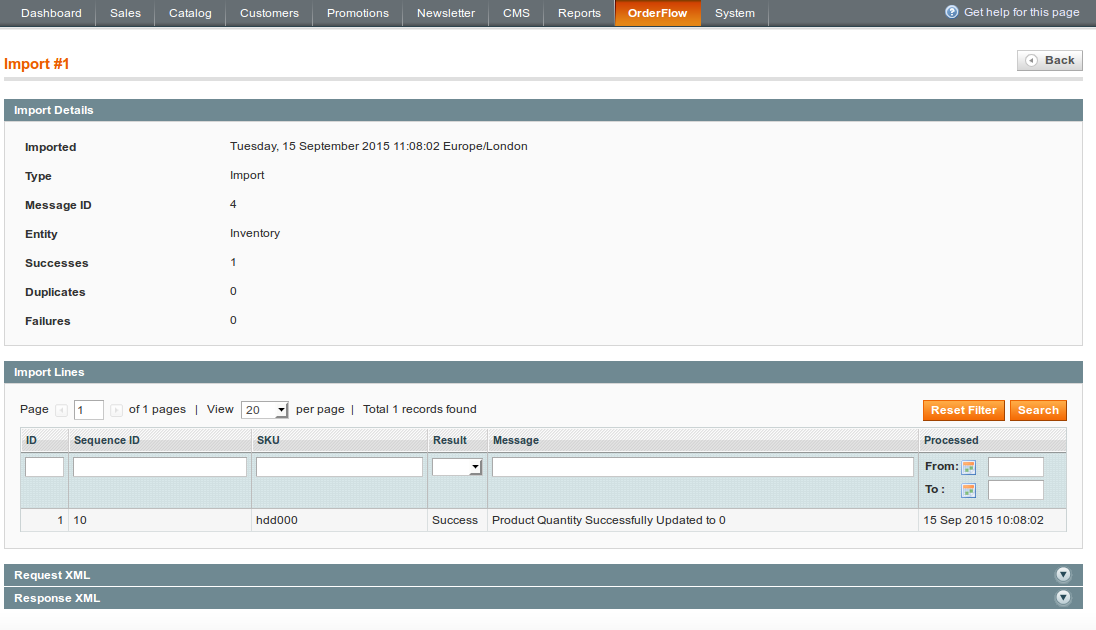Open the System menu

tap(734, 13)
